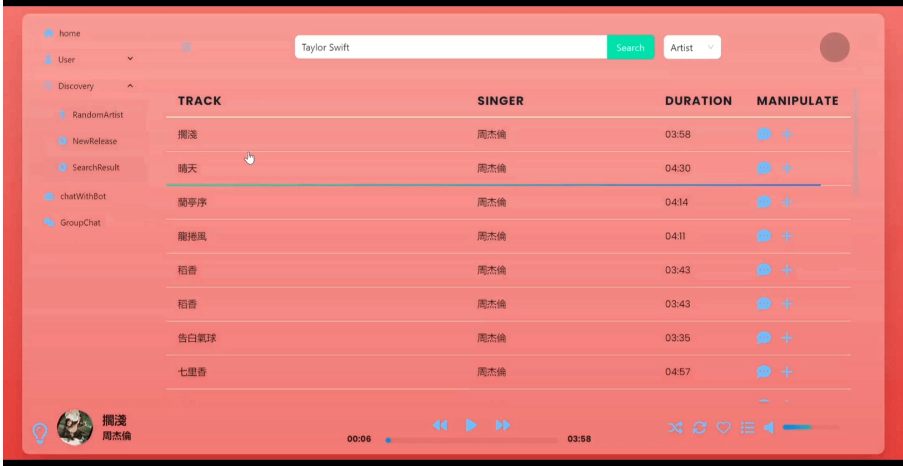The image size is (903, 466).
Task: Click the lightbulb icon at bottom left
Action: [x=39, y=433]
